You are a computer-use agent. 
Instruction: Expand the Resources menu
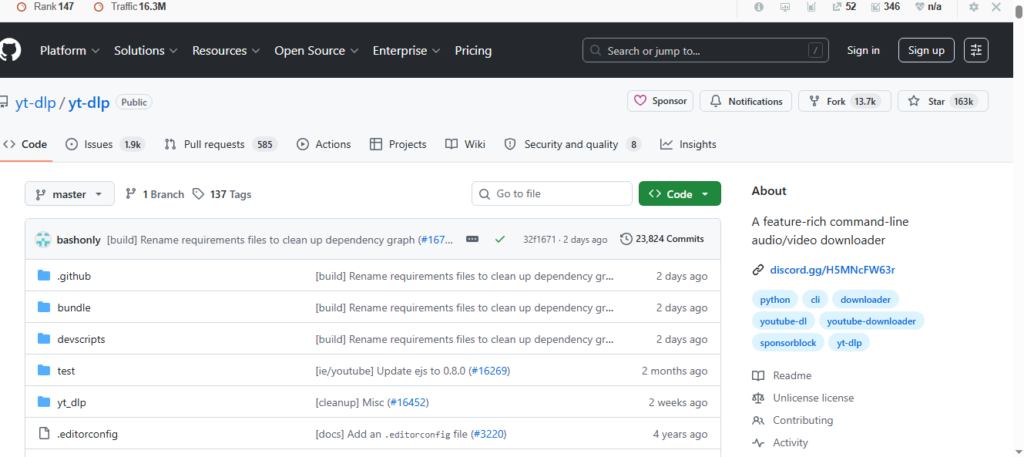[x=226, y=50]
